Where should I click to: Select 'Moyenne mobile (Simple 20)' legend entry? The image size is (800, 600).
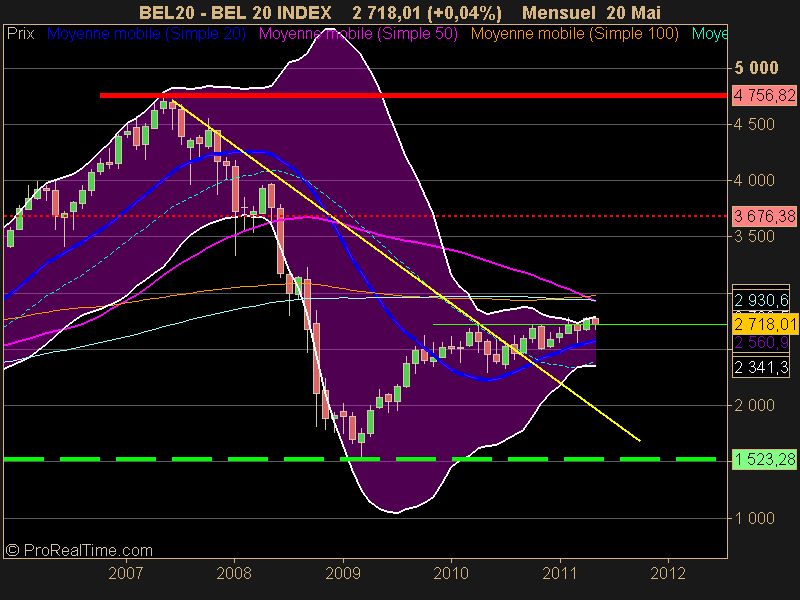tap(146, 34)
